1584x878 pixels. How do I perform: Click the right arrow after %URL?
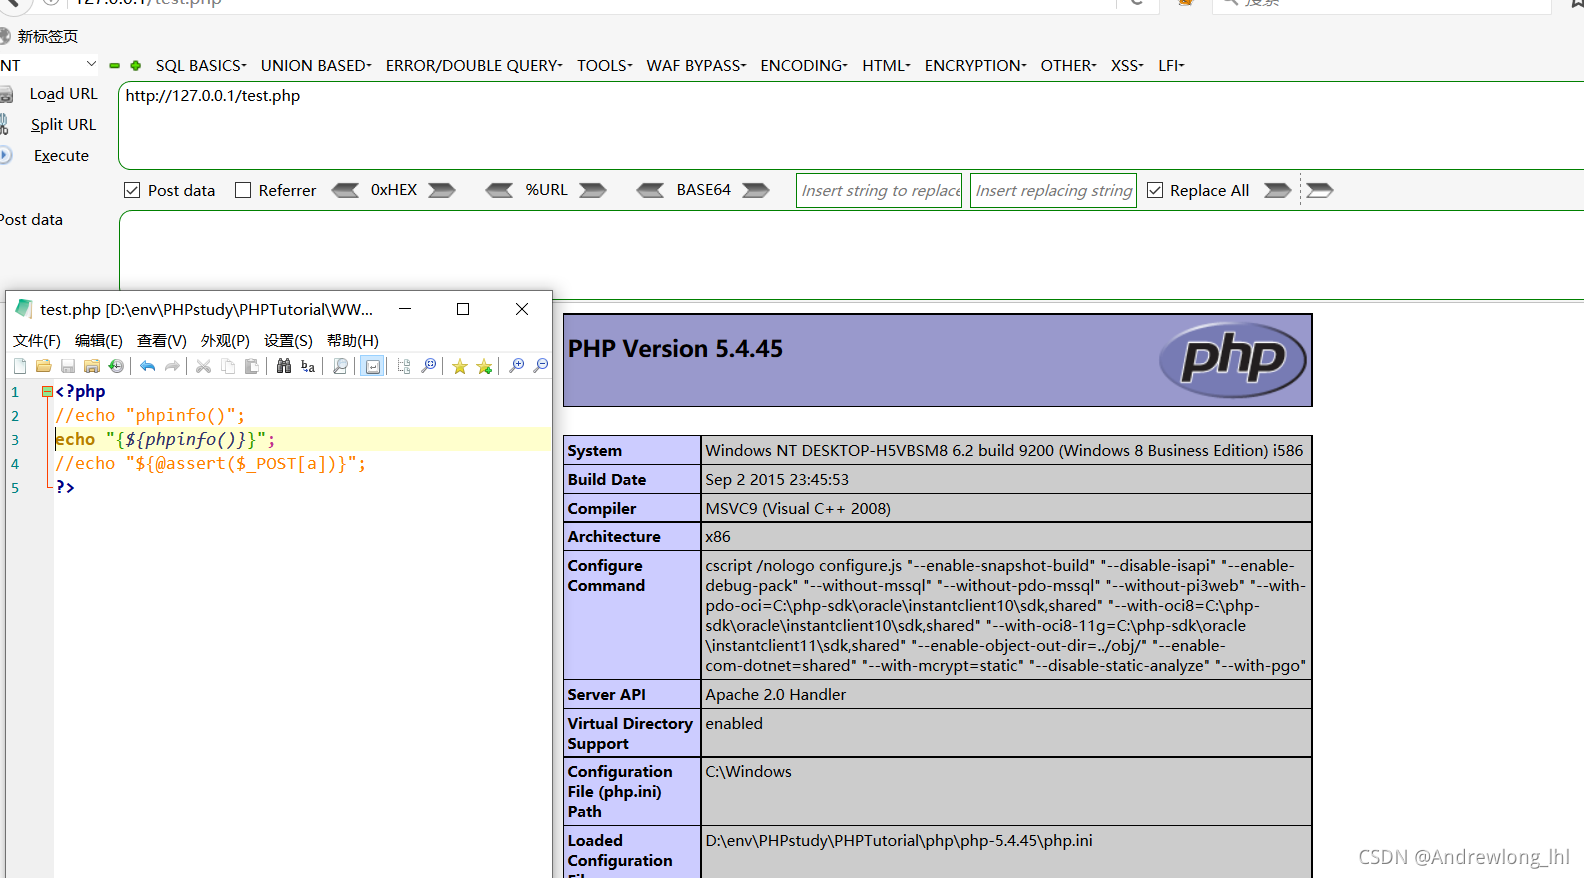593,190
